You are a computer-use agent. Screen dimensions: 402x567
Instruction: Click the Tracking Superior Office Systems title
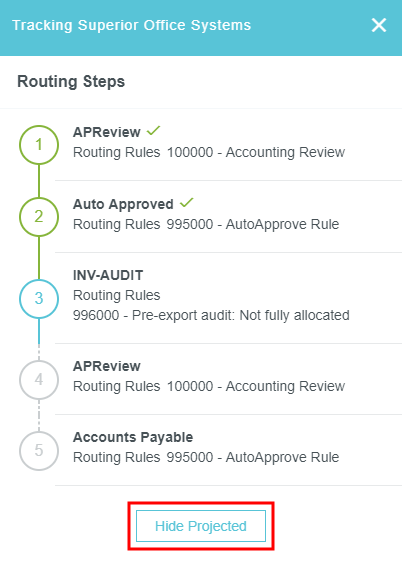132,25
